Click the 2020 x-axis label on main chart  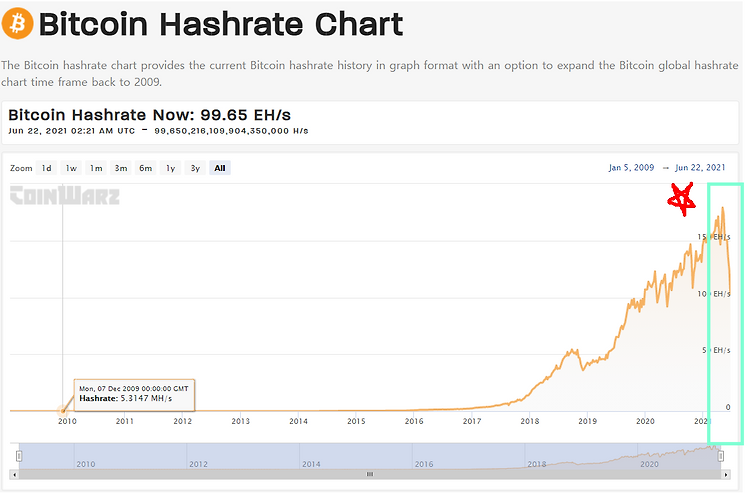(x=645, y=421)
